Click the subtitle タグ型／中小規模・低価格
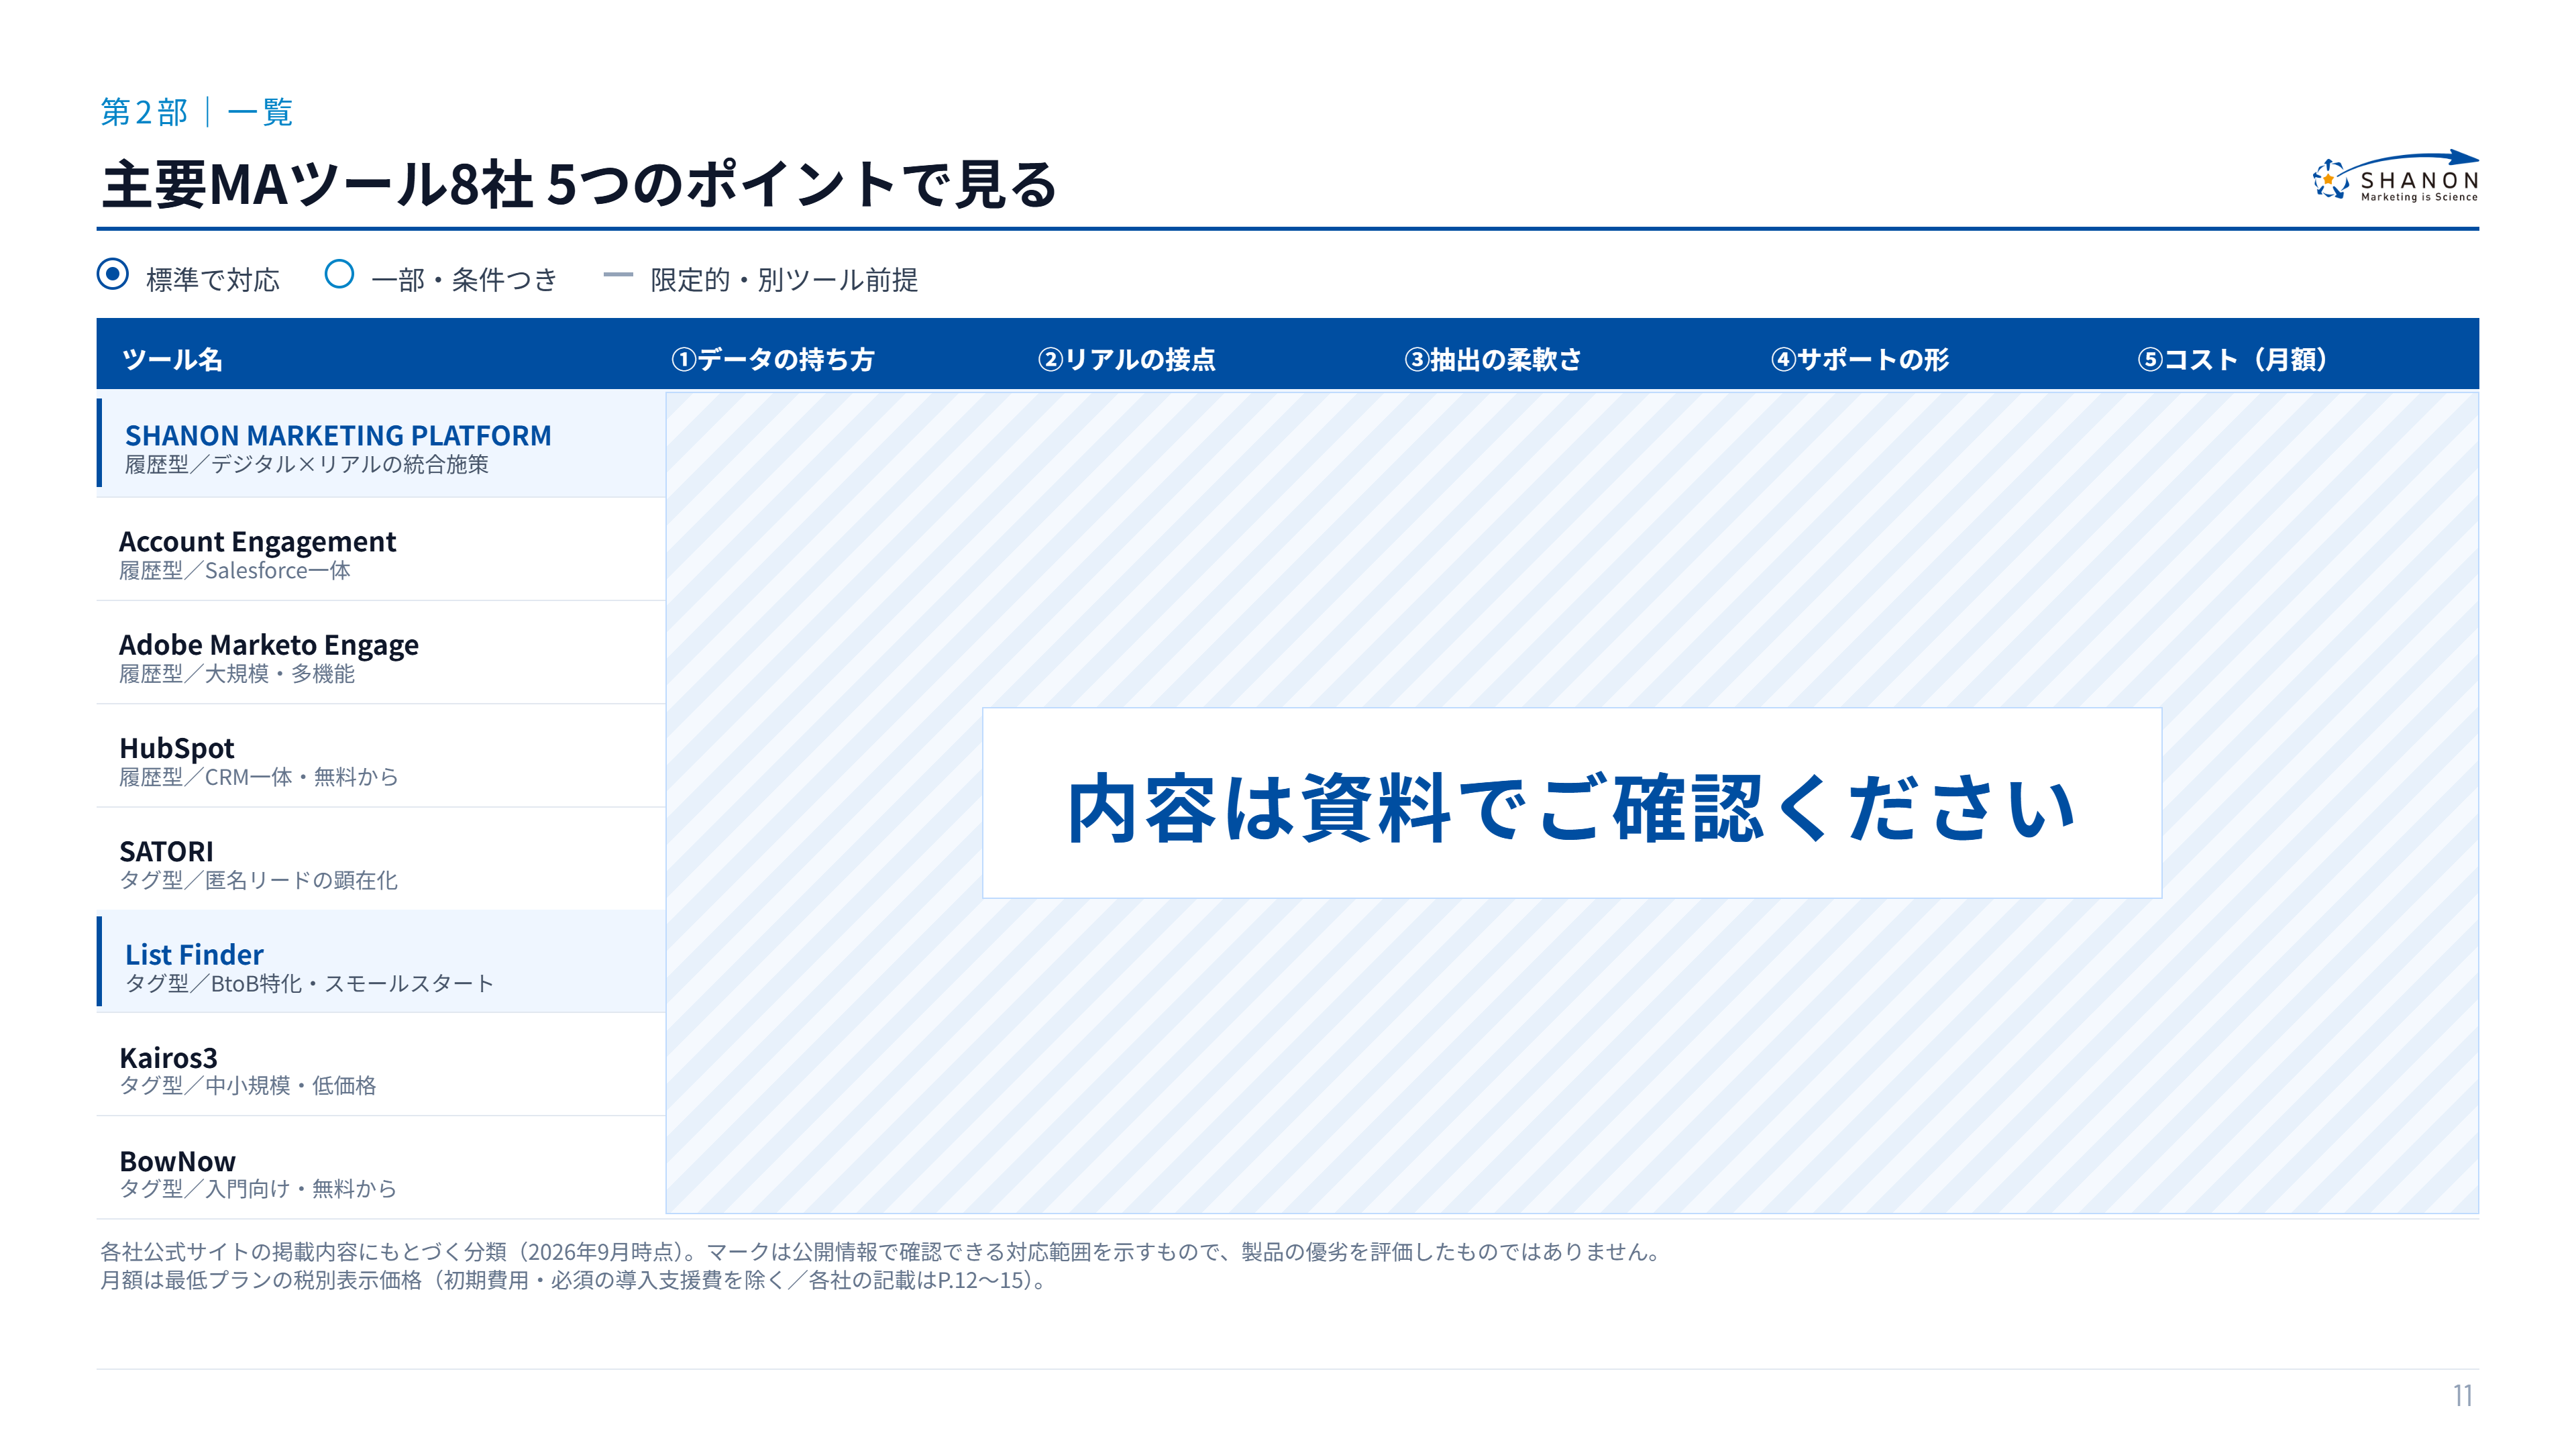 pyautogui.click(x=248, y=1085)
